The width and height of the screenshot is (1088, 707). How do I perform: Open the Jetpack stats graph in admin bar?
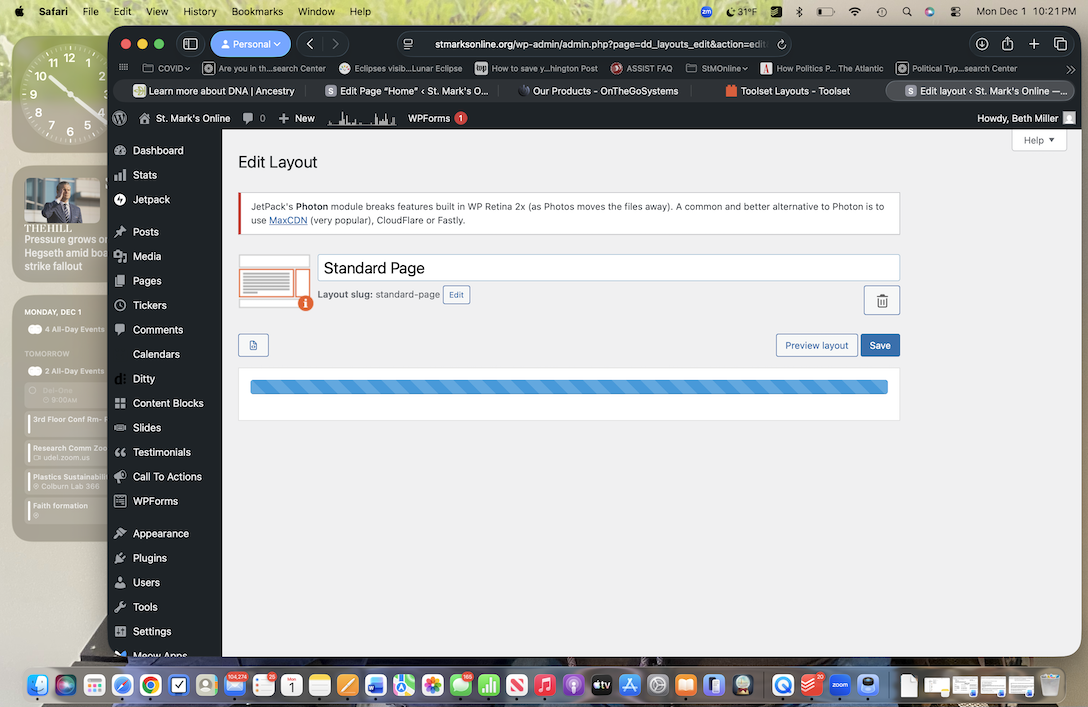(362, 119)
